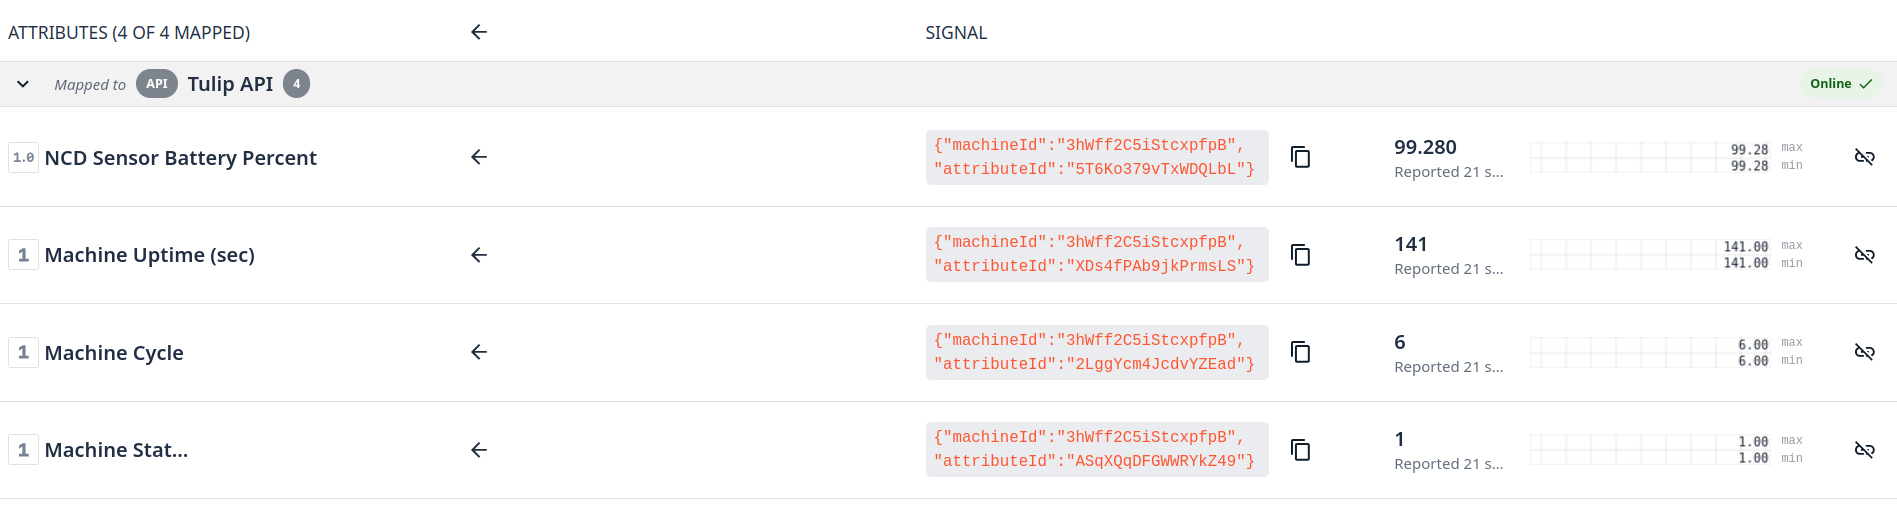Unlink the Machine Uptime attribute mapping
Screen dimensions: 1897x507
click(1864, 255)
